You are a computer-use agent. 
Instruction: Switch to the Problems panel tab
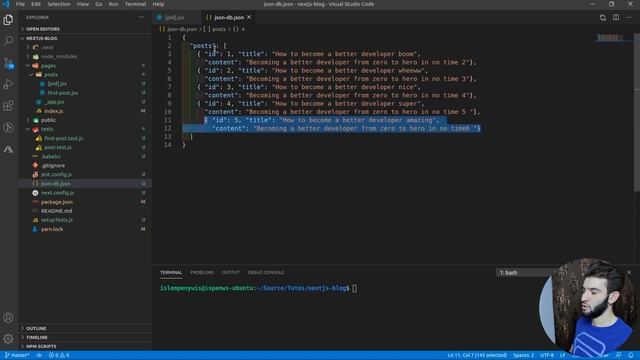202,272
